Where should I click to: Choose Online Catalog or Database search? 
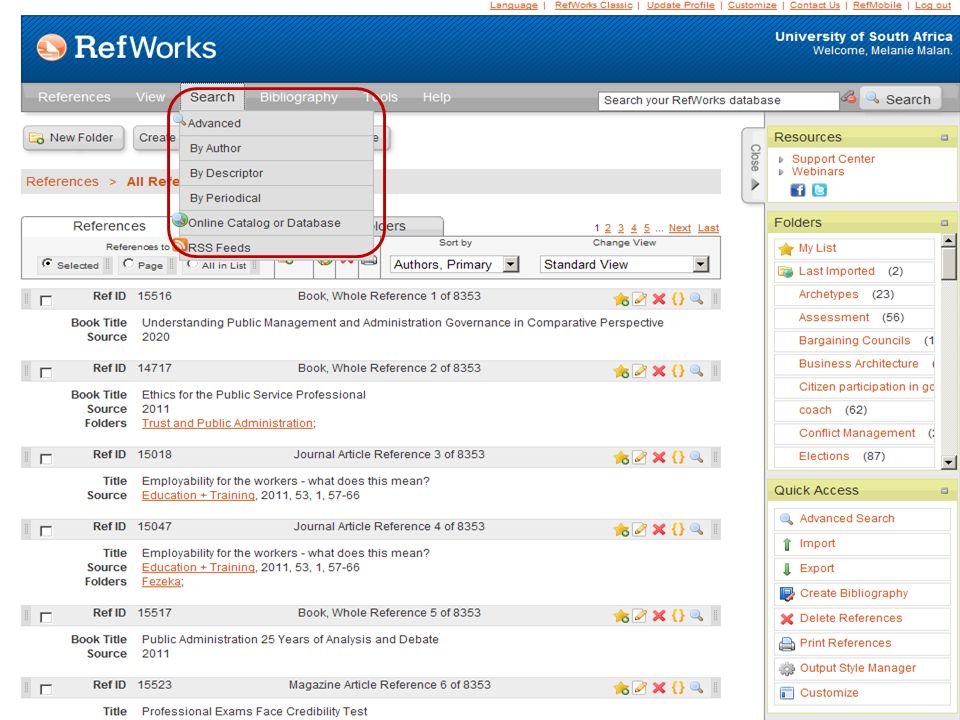click(x=276, y=223)
